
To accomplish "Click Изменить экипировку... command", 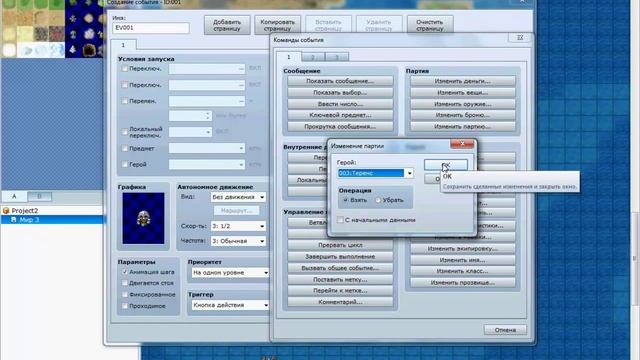I will coord(462,249).
